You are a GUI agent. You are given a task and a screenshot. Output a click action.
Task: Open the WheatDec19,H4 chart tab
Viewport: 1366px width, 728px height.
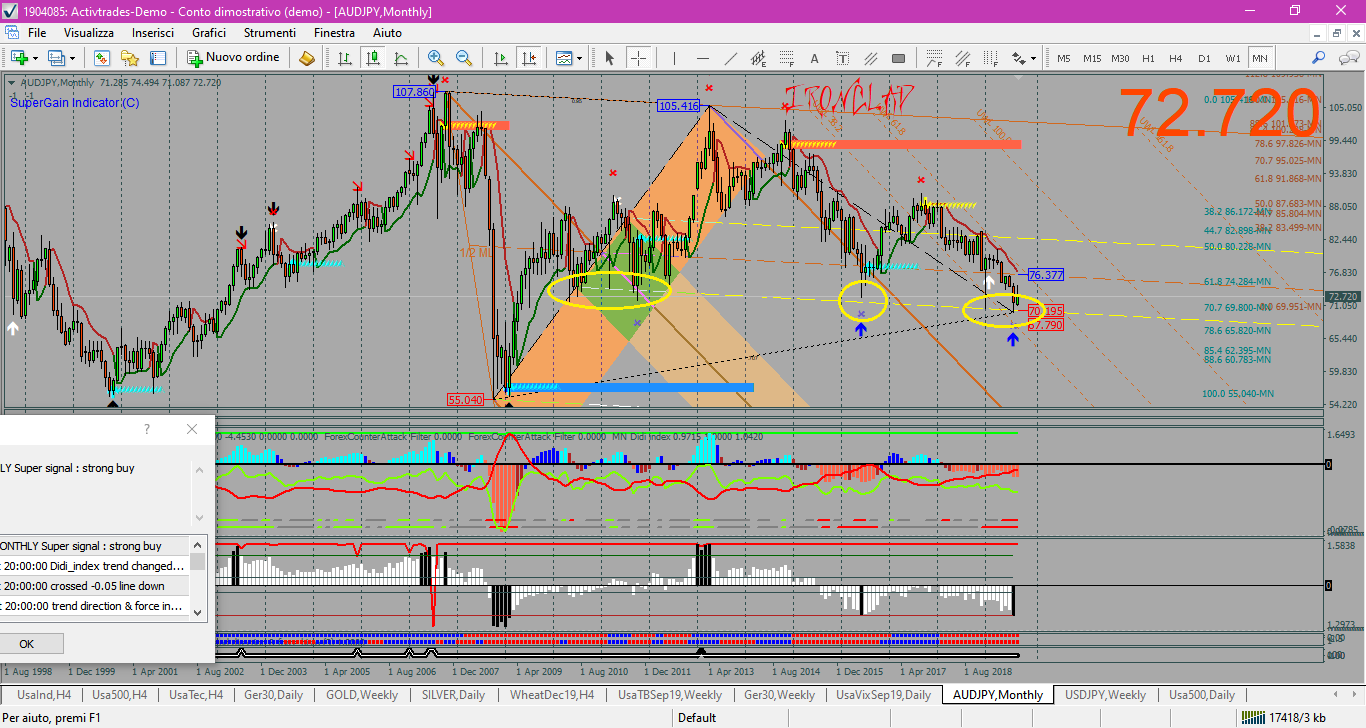[x=553, y=694]
